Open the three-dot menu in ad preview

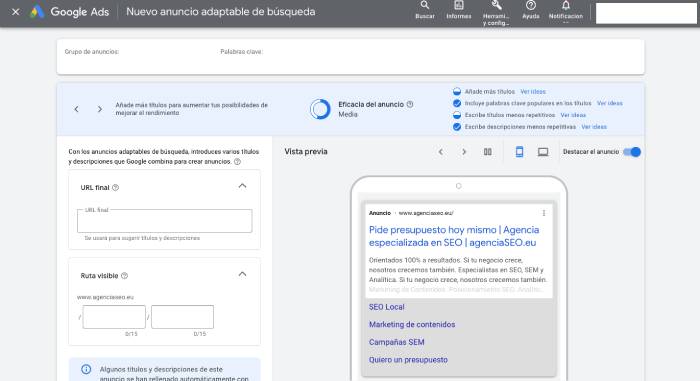[x=544, y=214]
